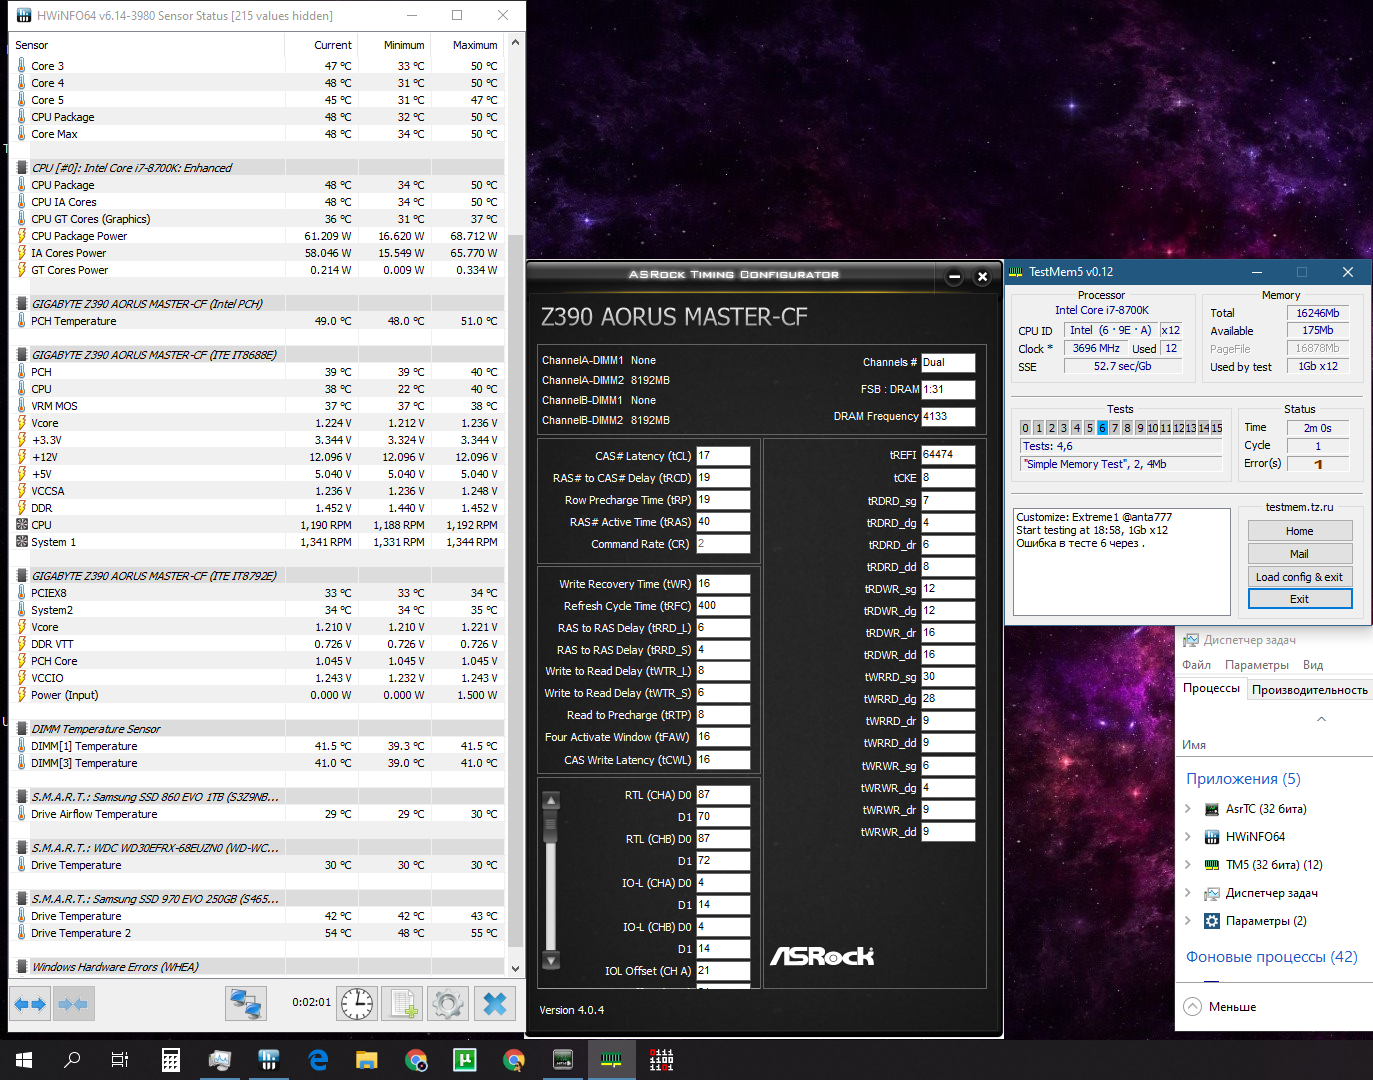
Task: Select the Drive Airflow Temperature row
Action: point(258,814)
